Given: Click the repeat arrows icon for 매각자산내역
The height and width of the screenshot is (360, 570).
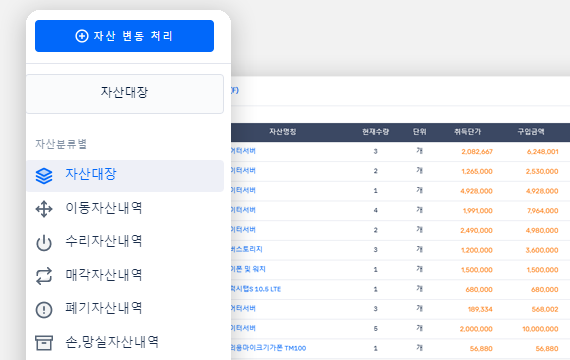Looking at the screenshot, I should [44, 276].
